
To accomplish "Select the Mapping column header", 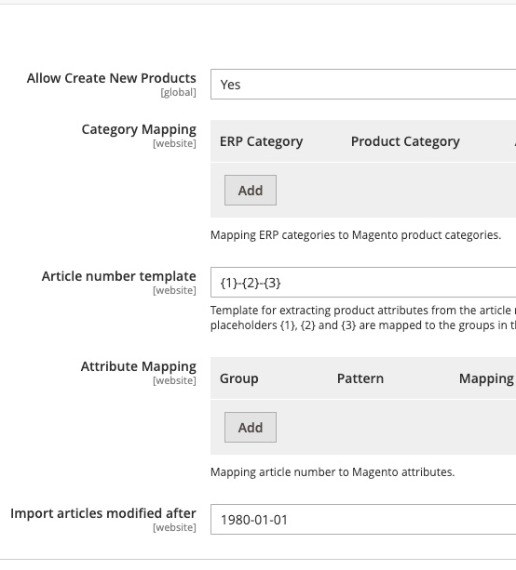I will pos(487,378).
